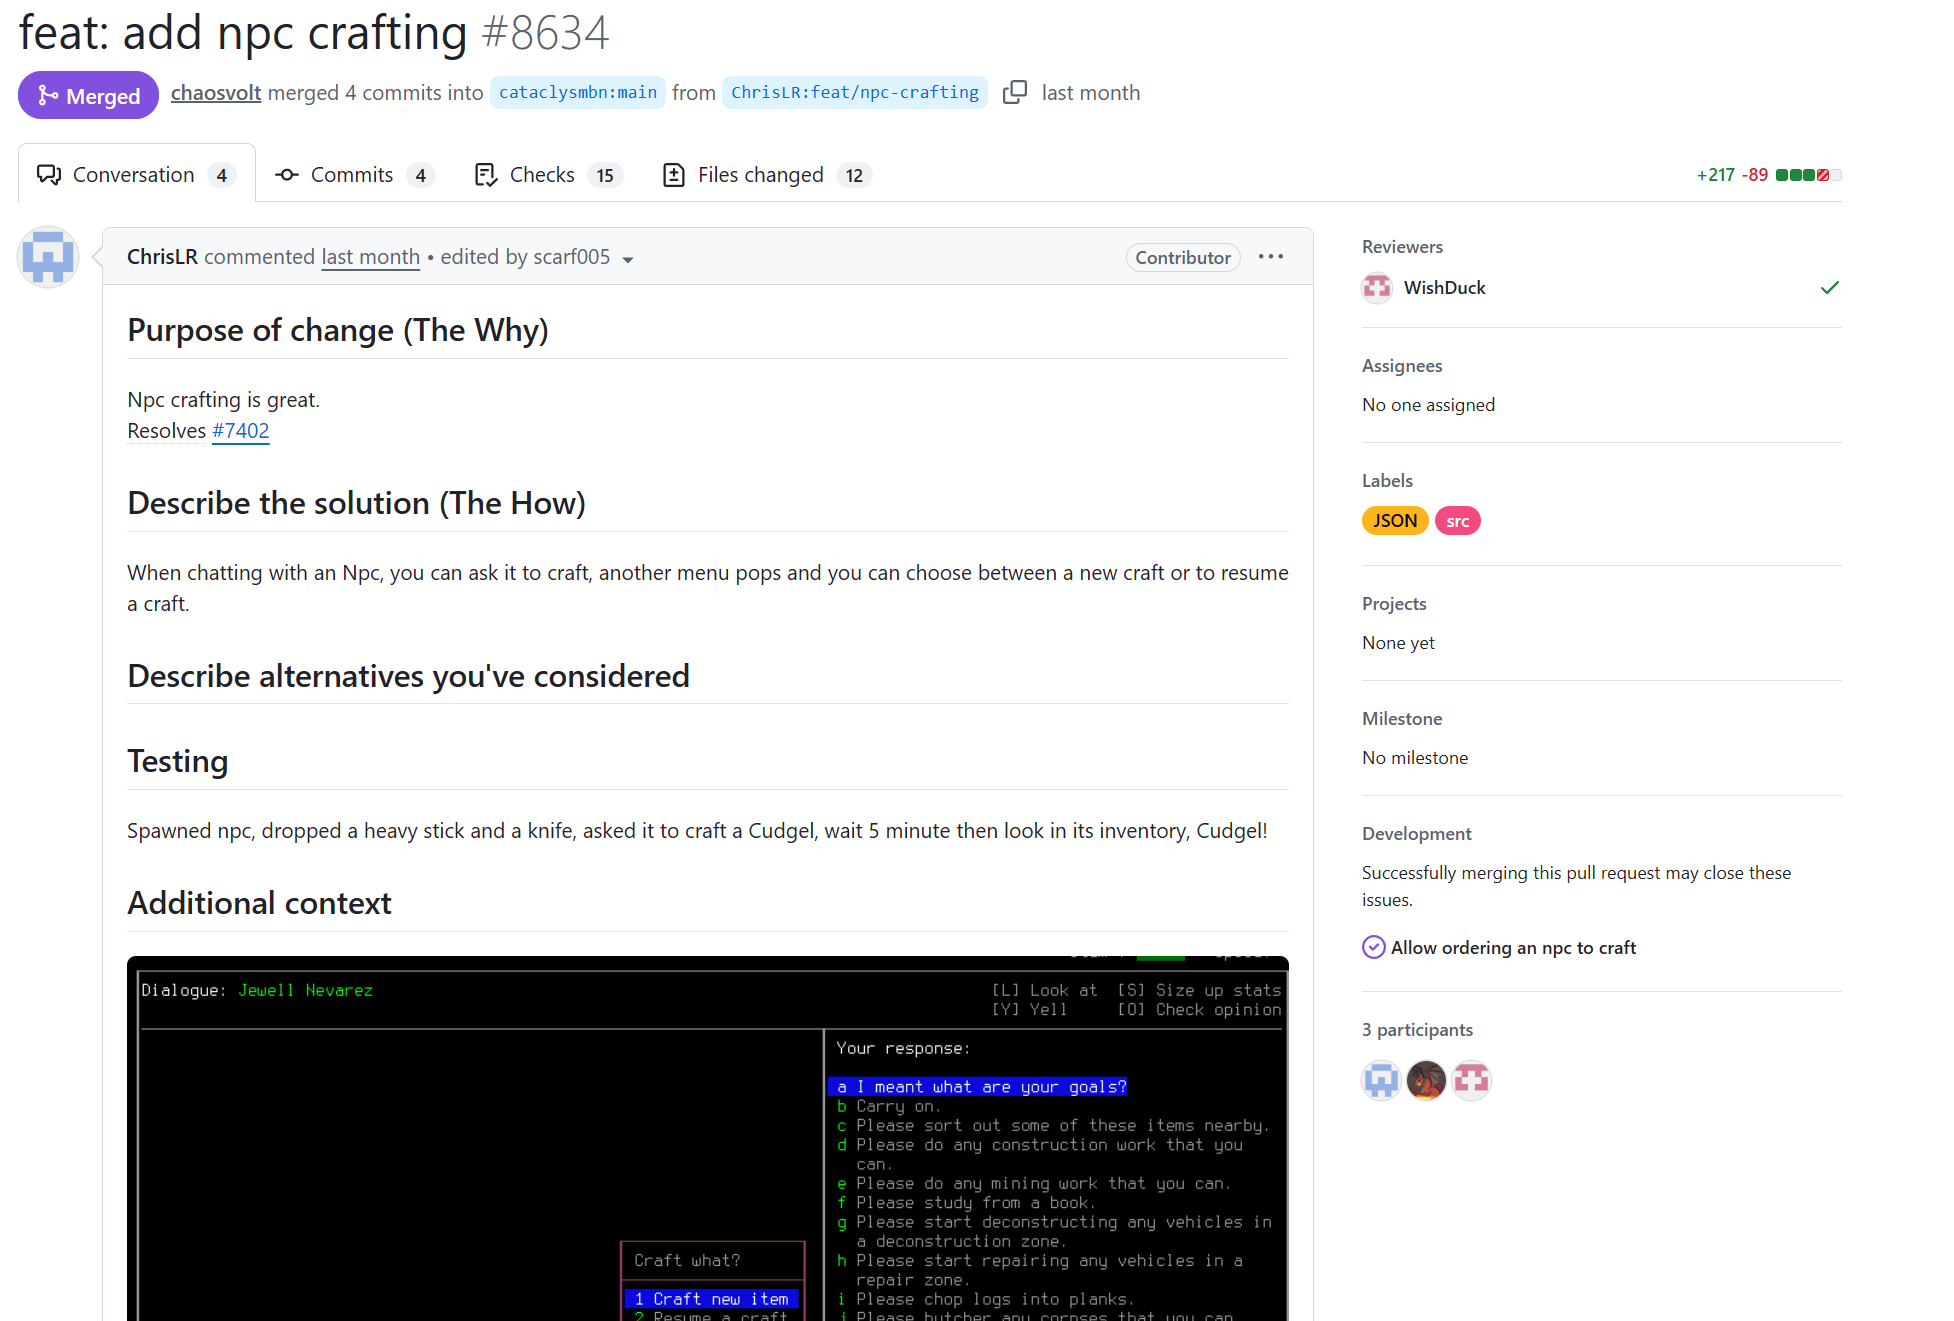Click WishDuck's reviewer avatar

1377,288
